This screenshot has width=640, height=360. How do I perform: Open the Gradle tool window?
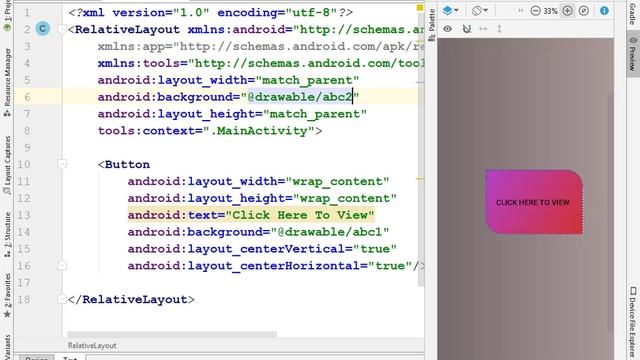tap(633, 13)
